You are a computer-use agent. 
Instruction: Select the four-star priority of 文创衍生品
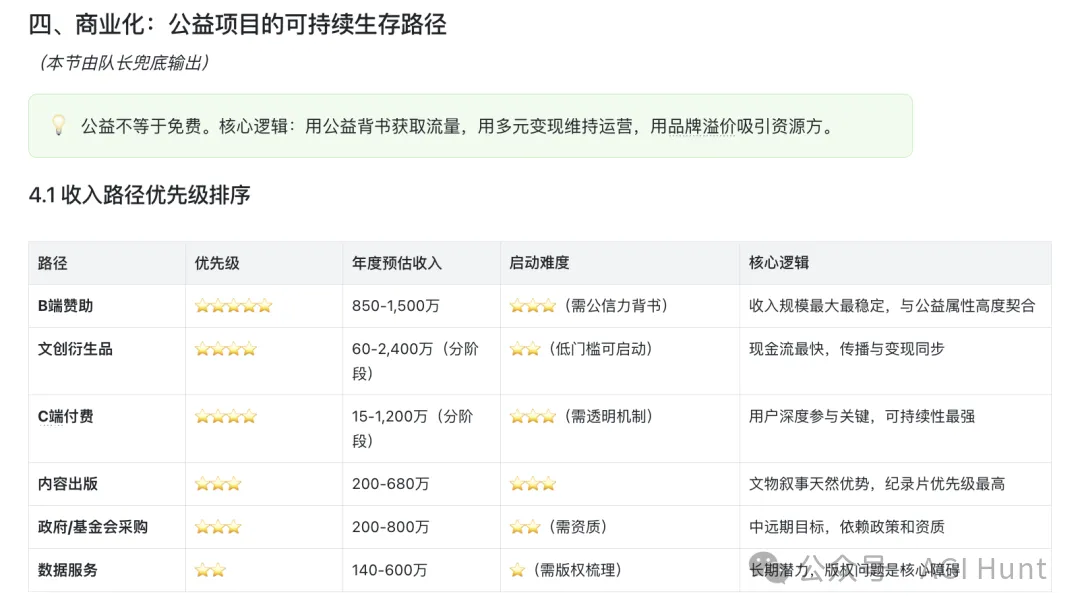pyautogui.click(x=225, y=348)
